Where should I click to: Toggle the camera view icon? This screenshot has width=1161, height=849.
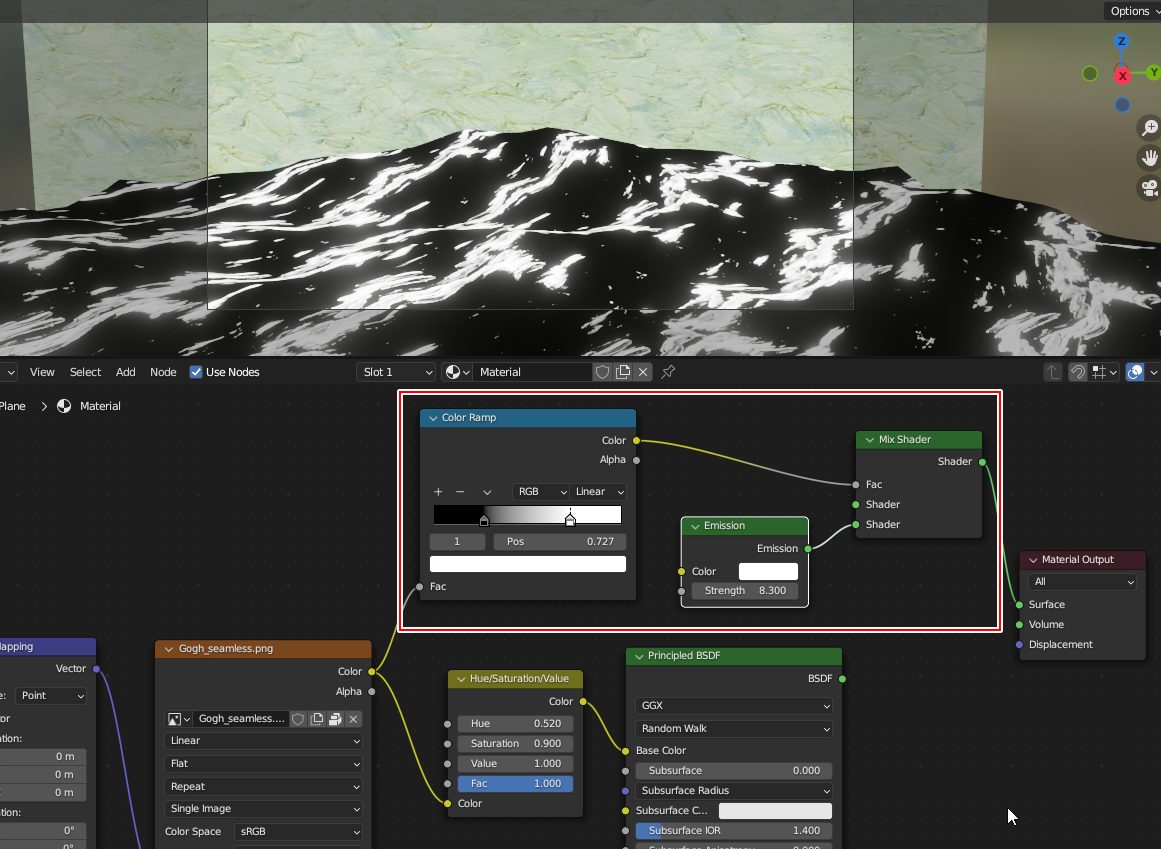click(x=1149, y=188)
